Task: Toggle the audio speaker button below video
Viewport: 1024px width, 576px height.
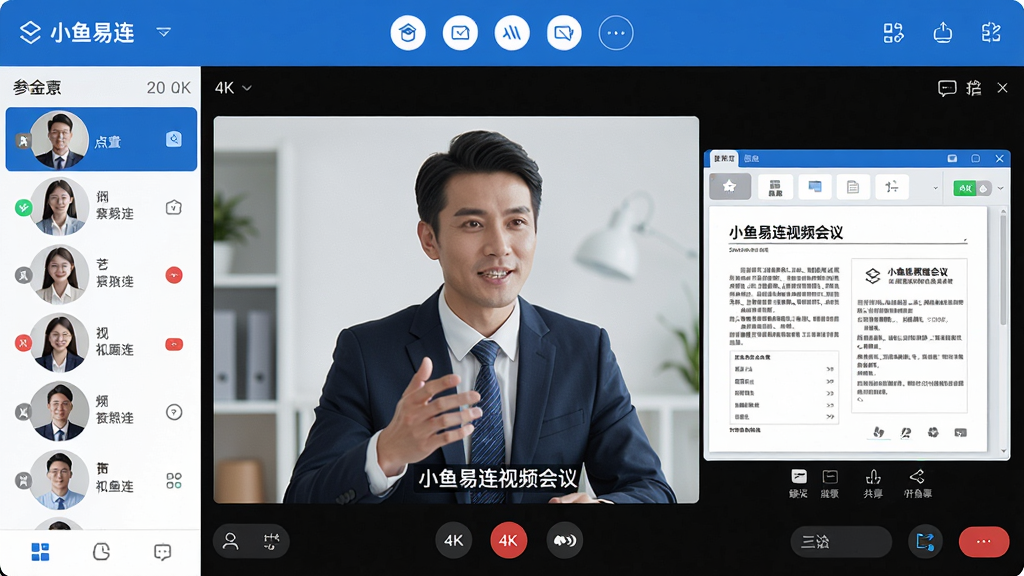Action: pos(564,541)
